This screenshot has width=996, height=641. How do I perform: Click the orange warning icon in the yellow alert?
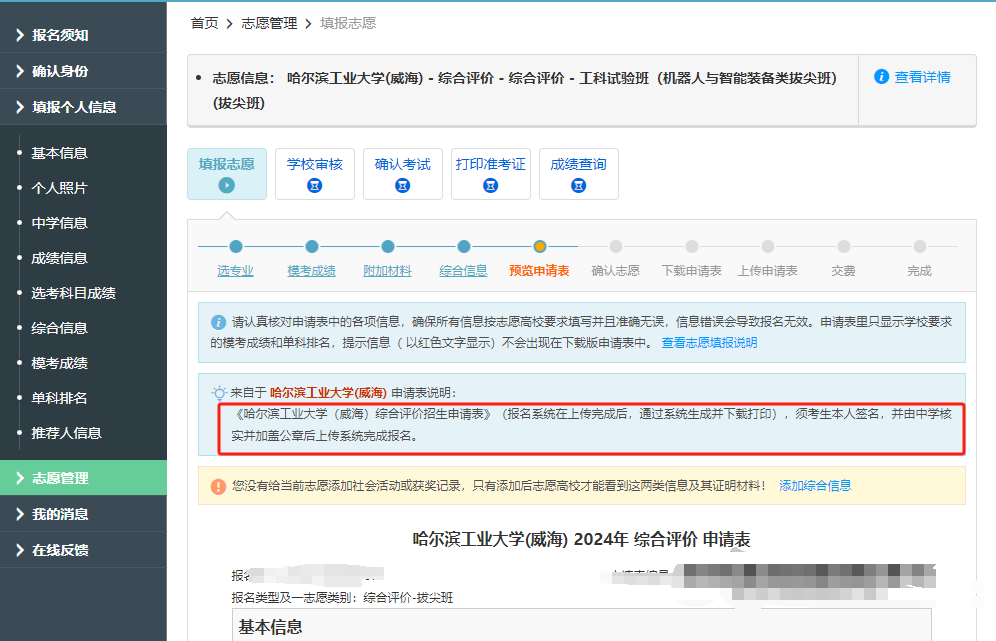coord(218,486)
